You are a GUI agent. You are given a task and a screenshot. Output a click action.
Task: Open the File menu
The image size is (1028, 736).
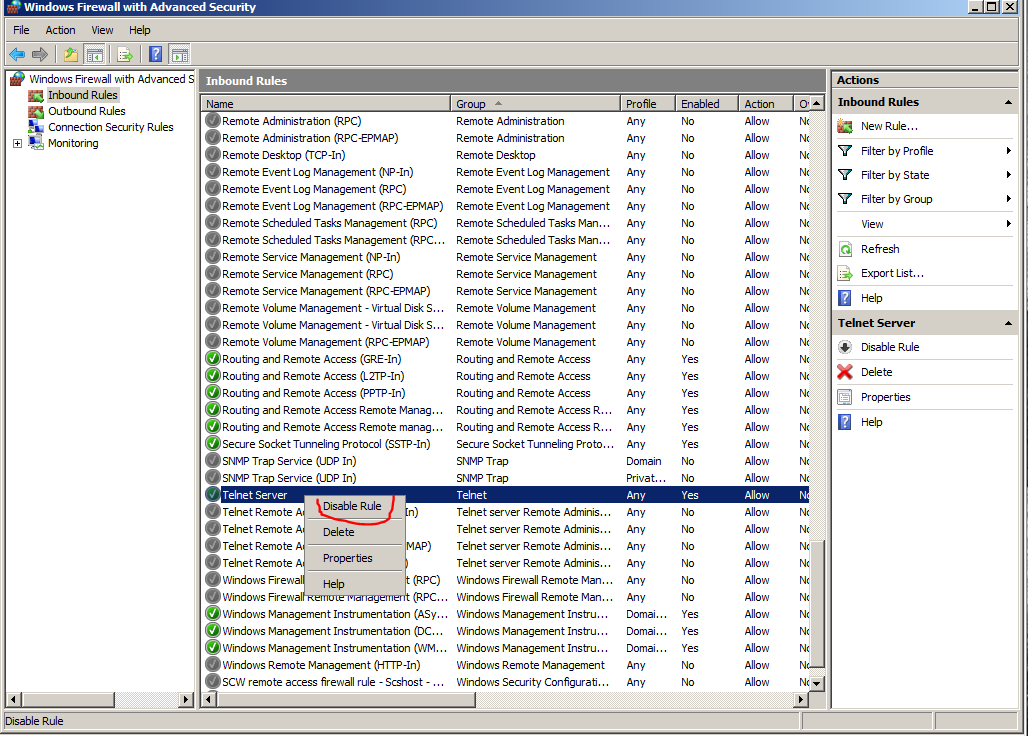[x=21, y=30]
